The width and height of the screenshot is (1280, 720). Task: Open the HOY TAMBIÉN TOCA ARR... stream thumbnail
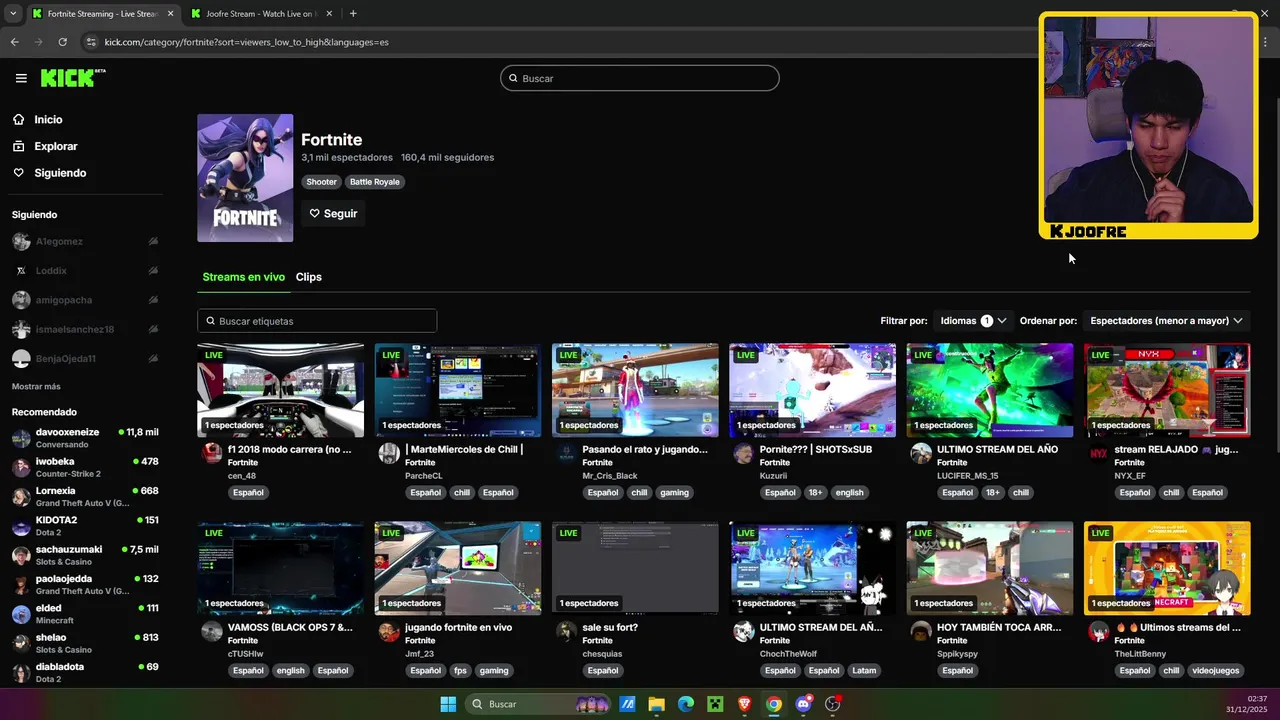pyautogui.click(x=990, y=568)
